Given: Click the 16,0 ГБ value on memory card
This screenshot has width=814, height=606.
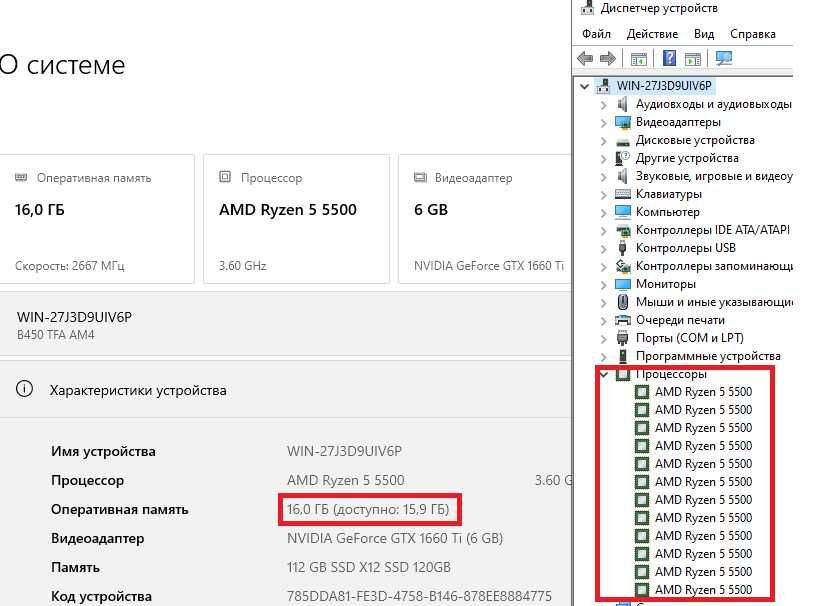Looking at the screenshot, I should (39, 210).
